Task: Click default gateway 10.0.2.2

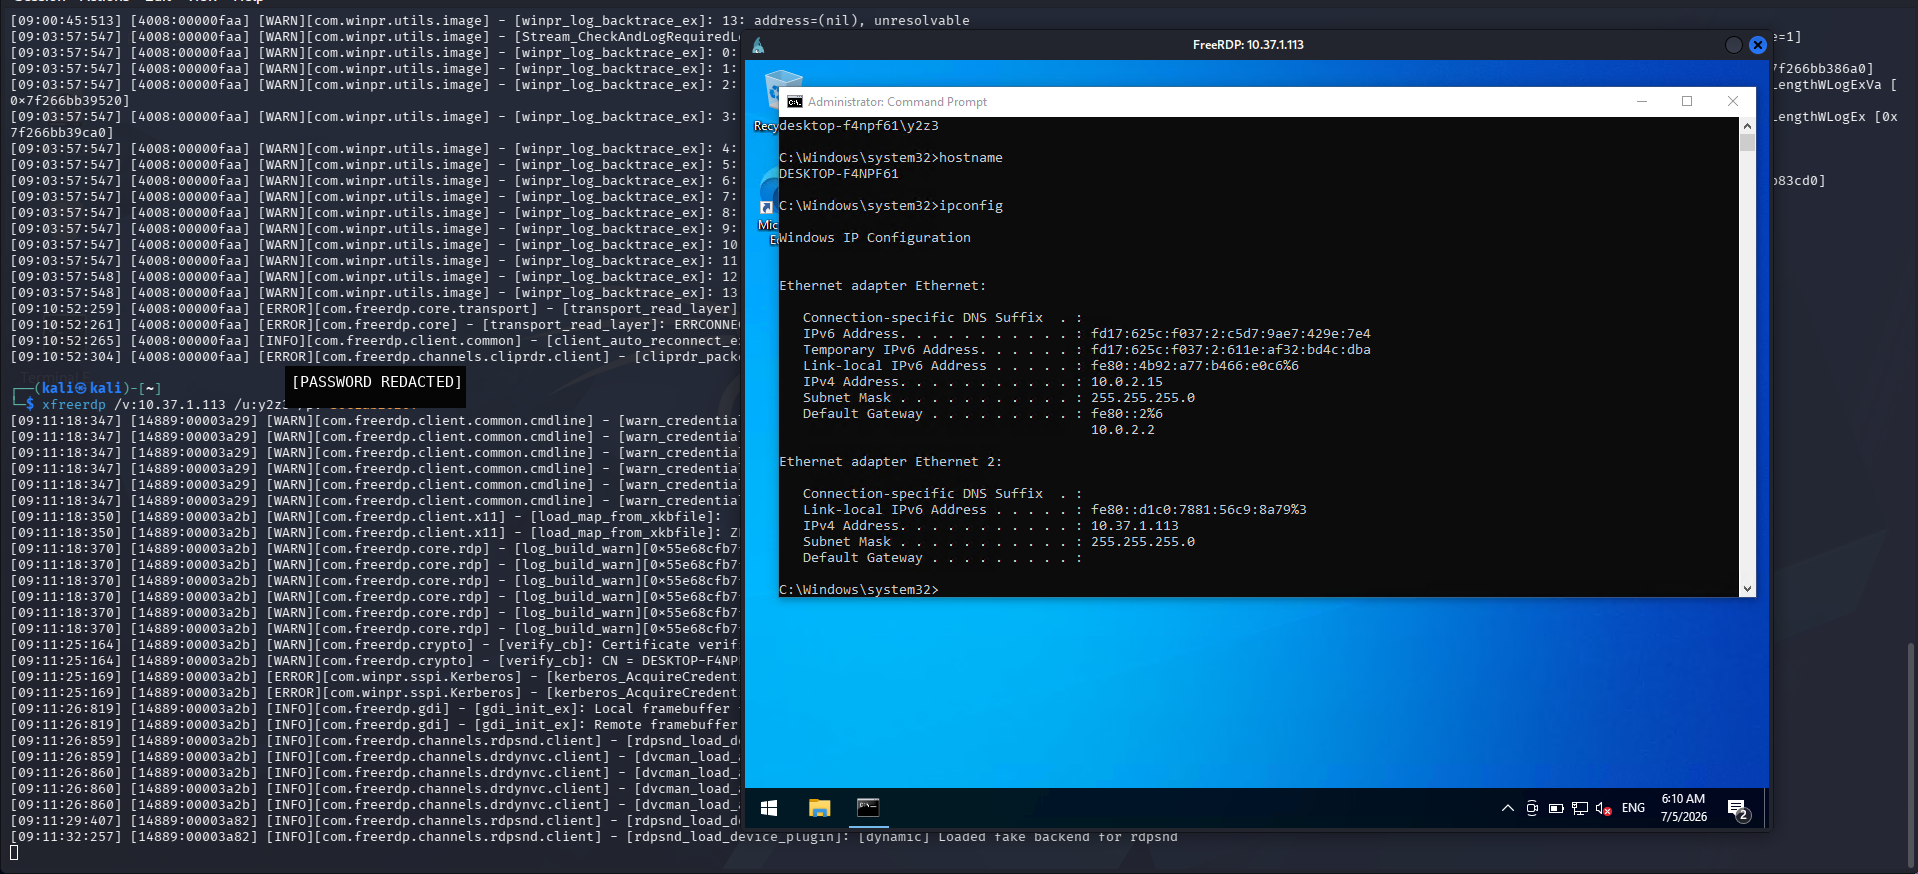Action: [1122, 430]
